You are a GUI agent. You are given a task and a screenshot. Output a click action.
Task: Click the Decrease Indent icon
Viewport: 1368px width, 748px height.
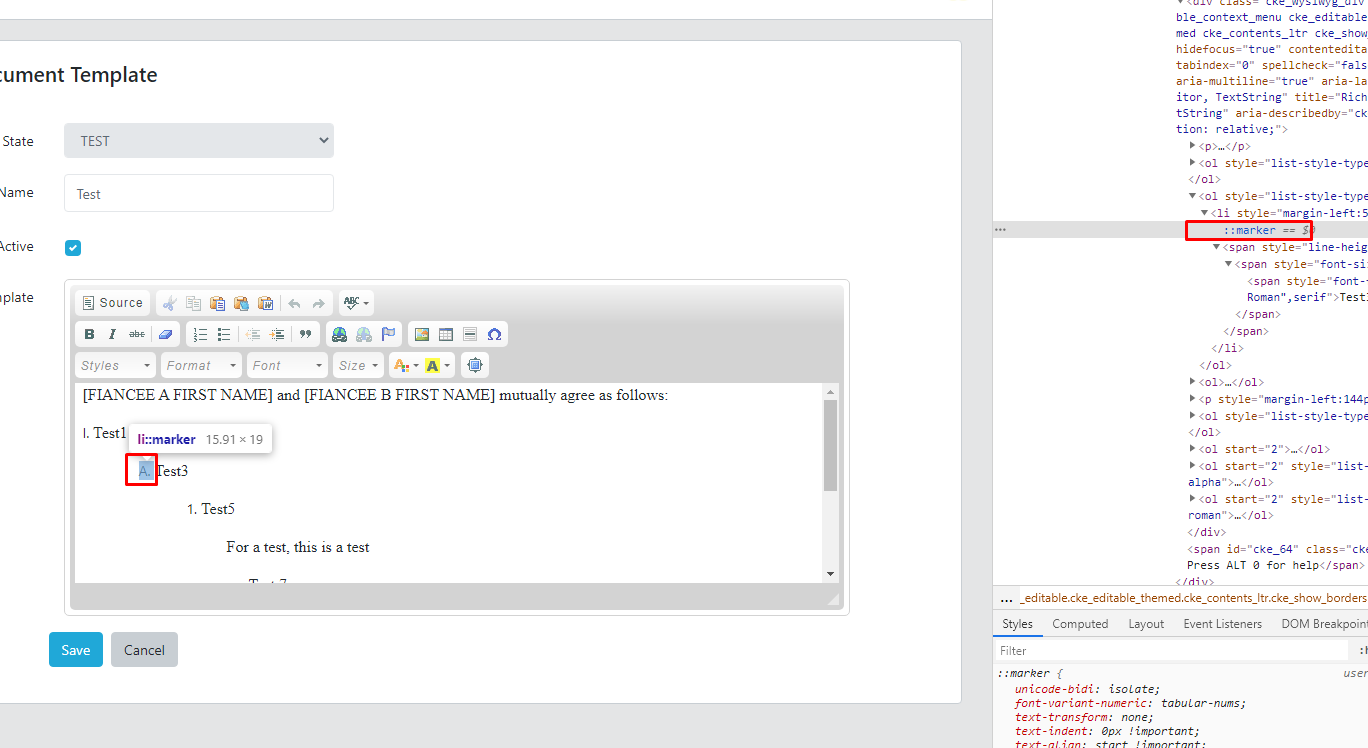coord(253,334)
